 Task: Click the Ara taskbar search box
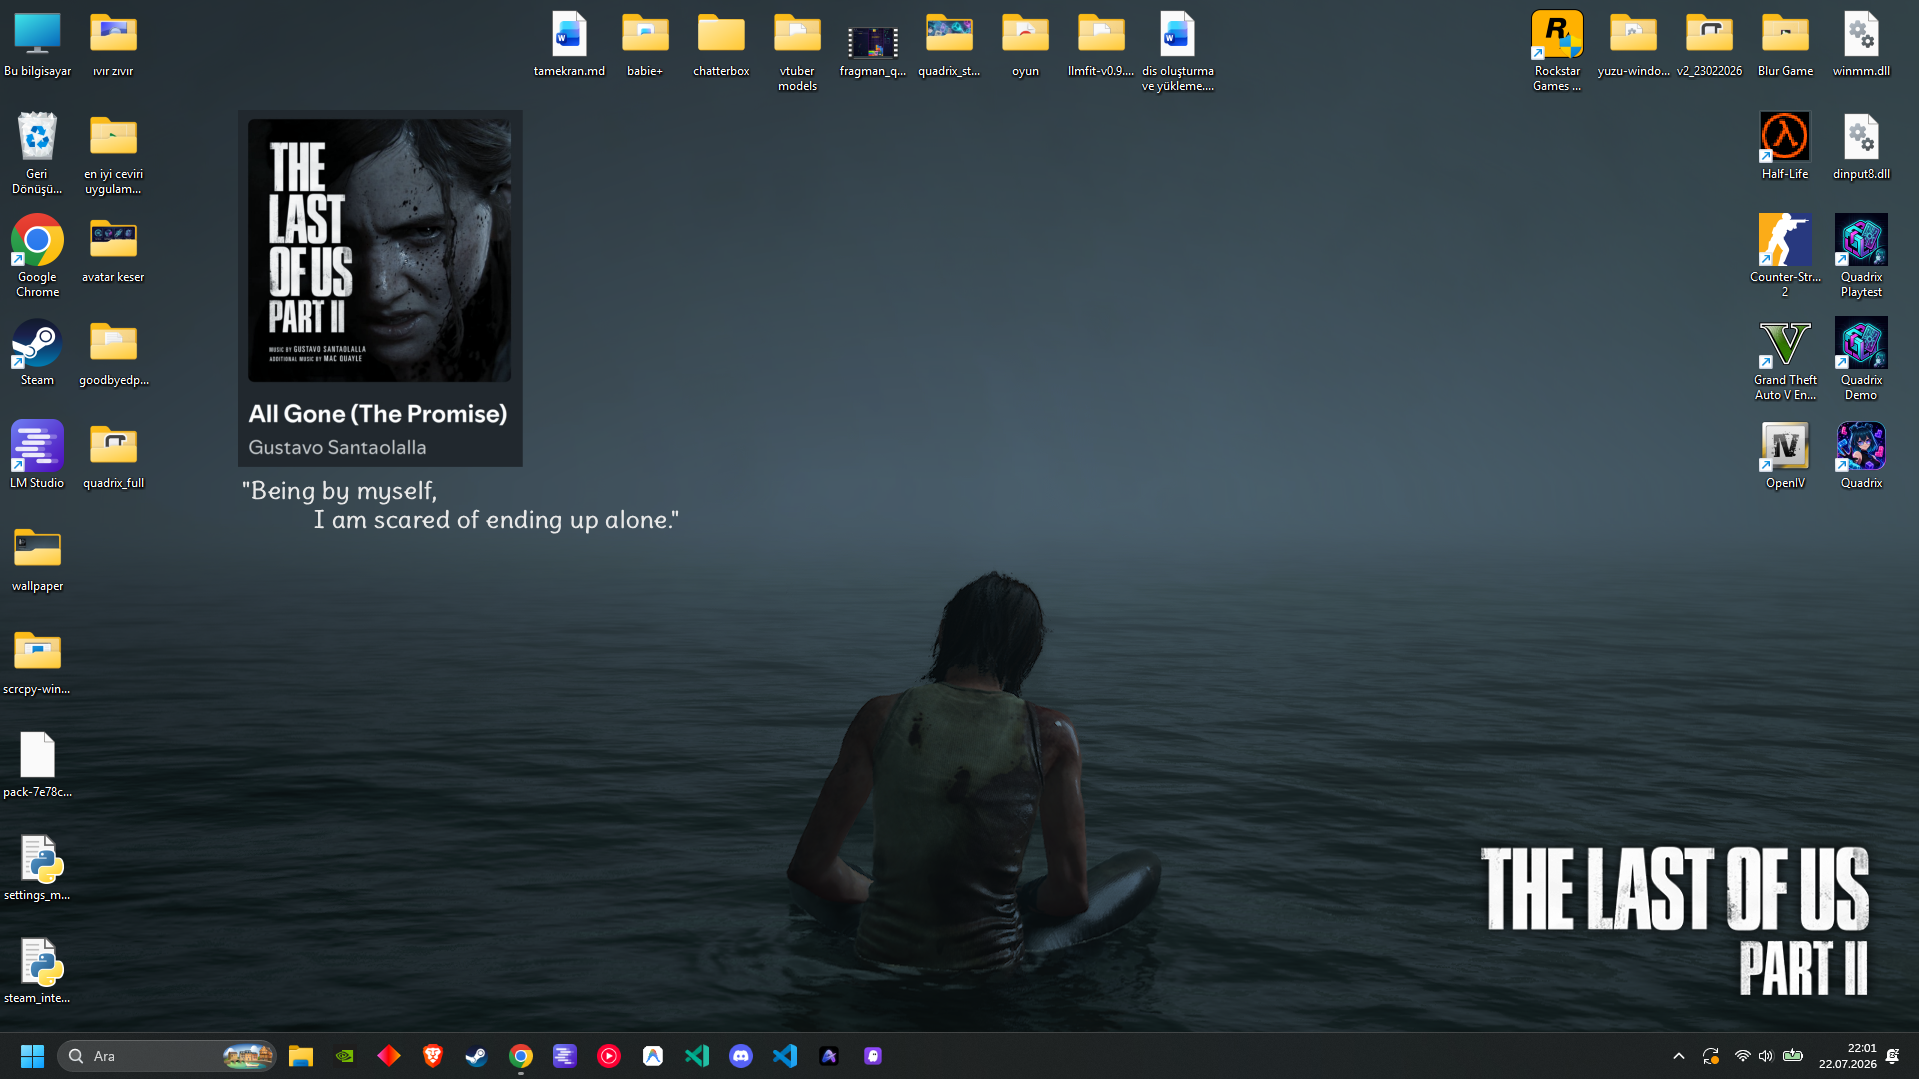[x=167, y=1056]
